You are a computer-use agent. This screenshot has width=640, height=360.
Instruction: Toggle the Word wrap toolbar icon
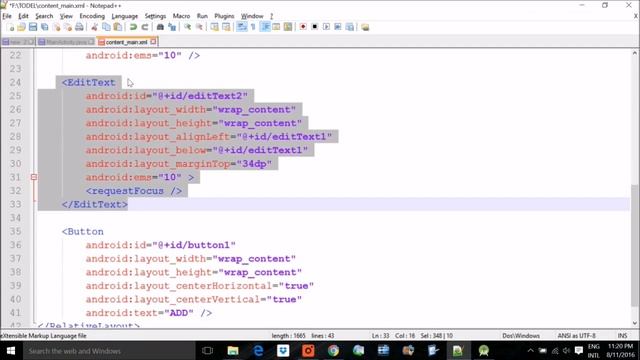pos(242,27)
